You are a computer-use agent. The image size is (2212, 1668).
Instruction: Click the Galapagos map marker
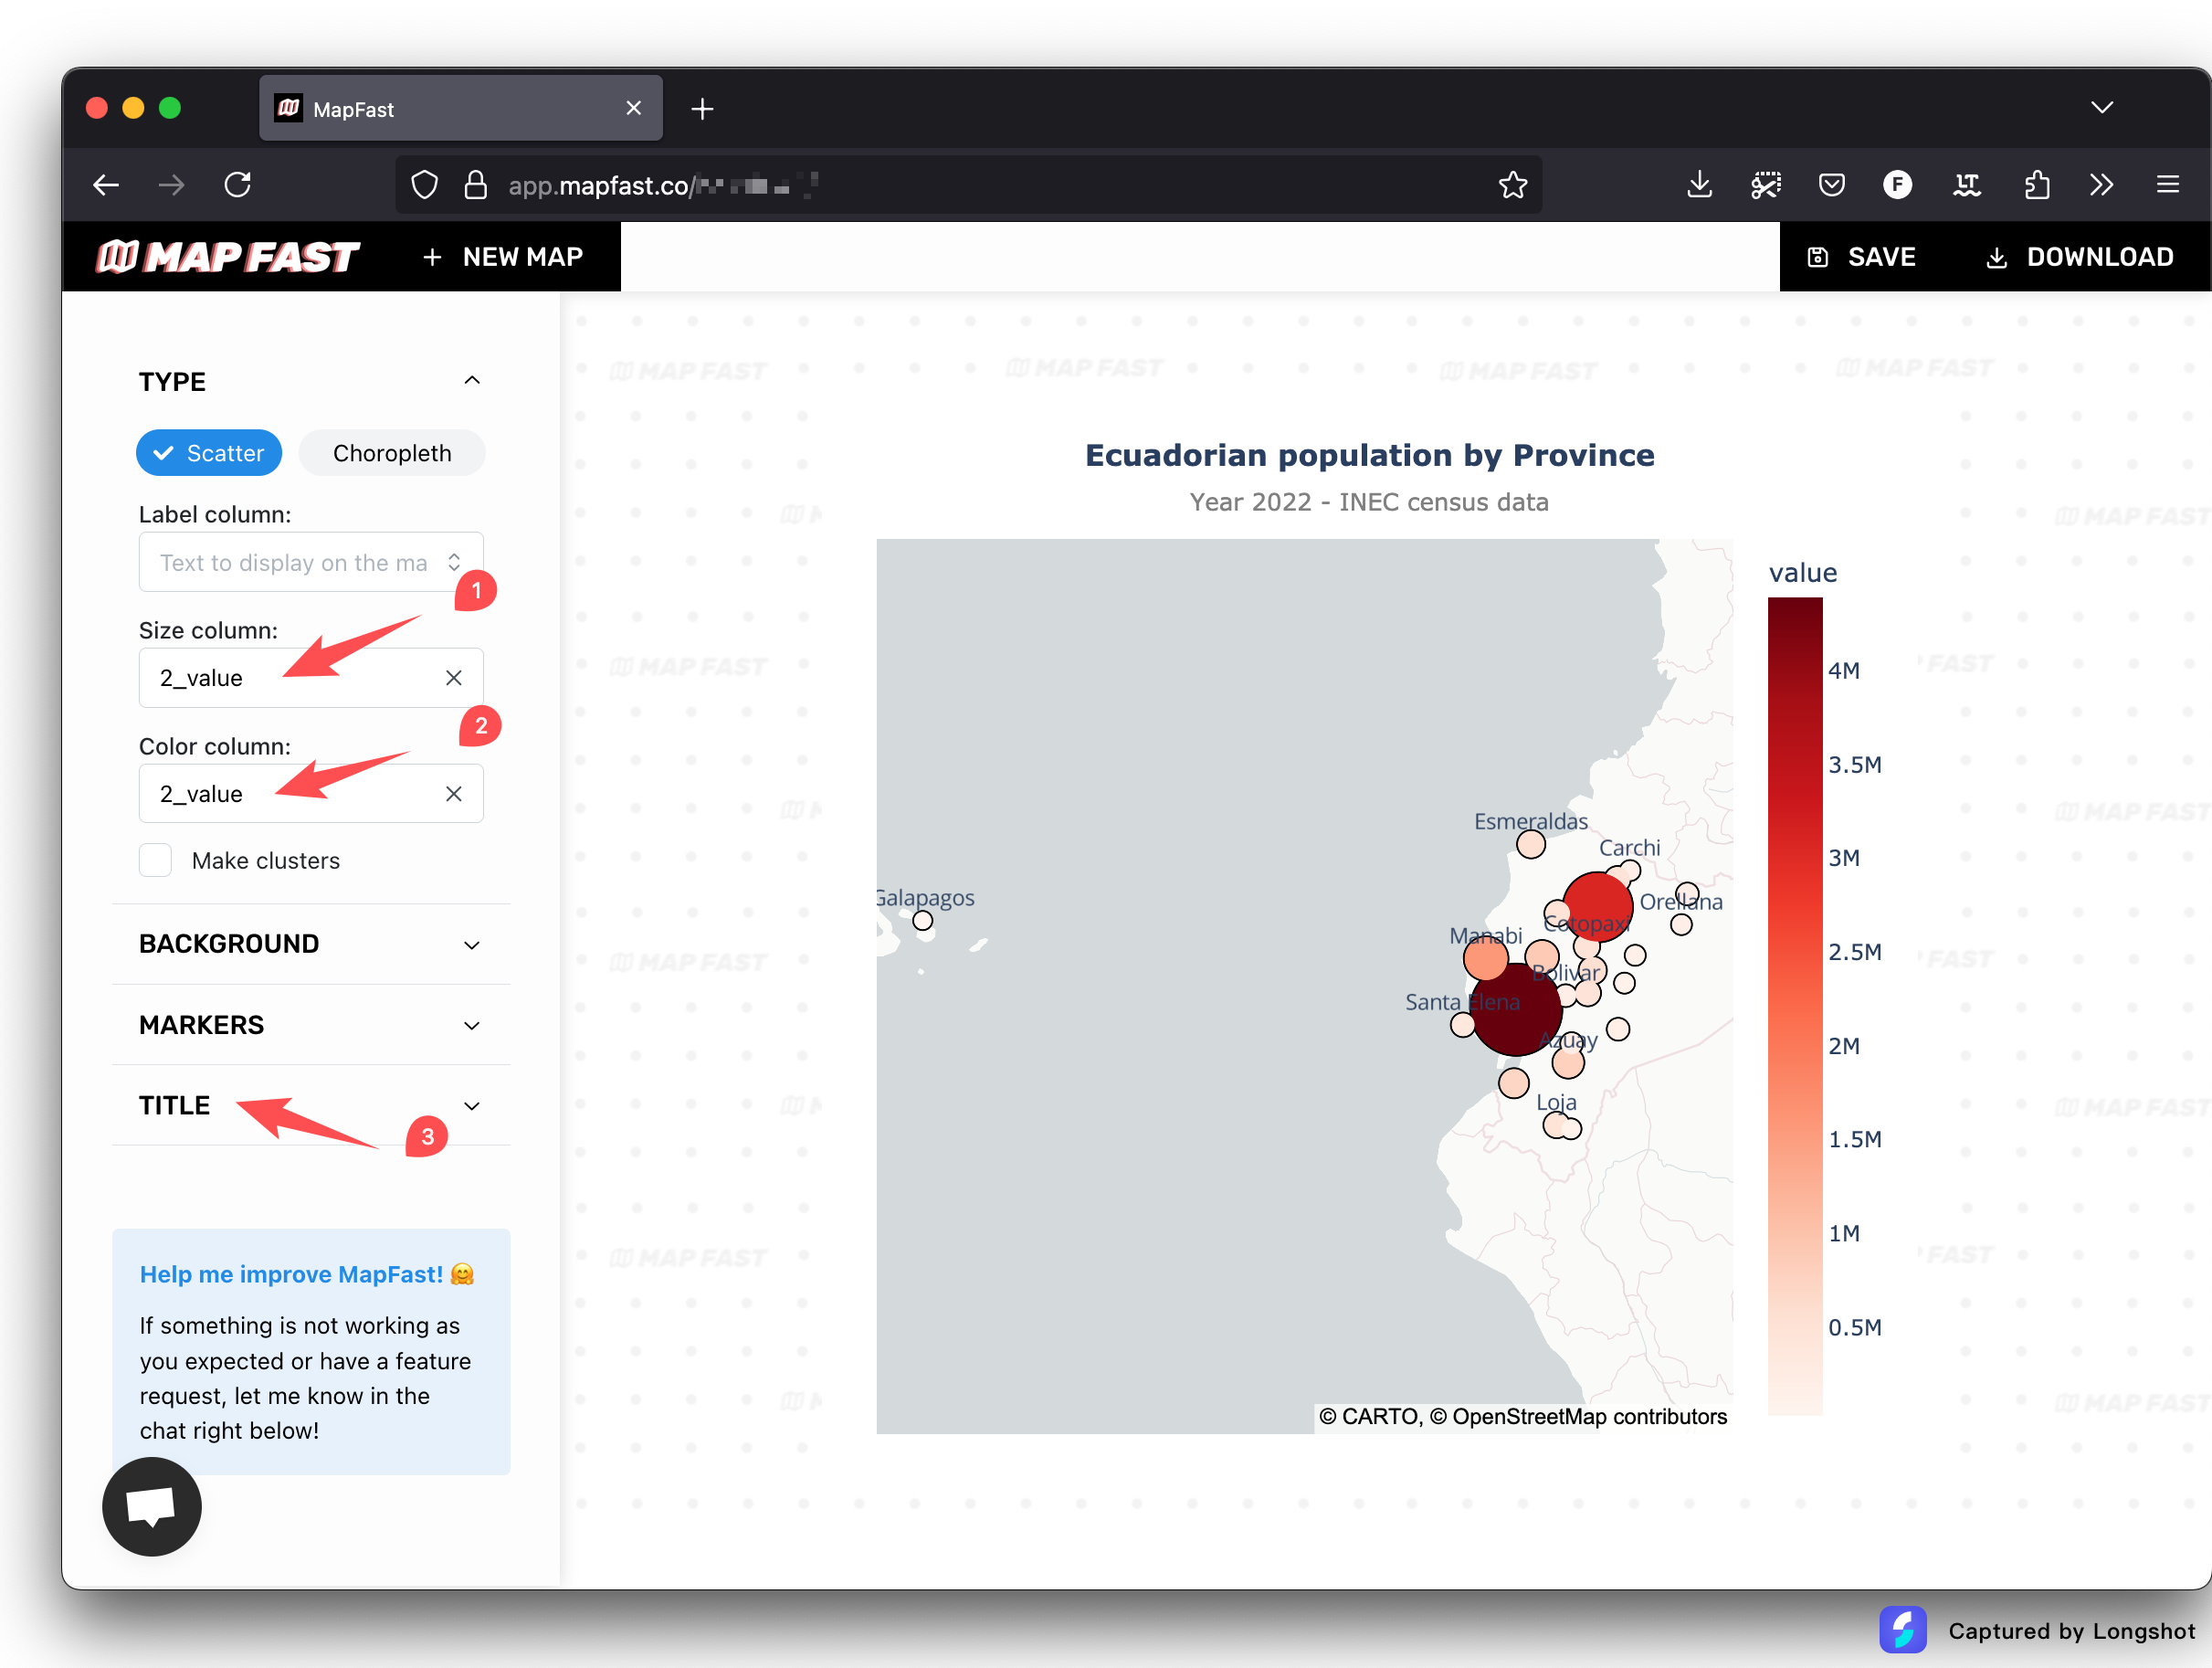pos(923,921)
